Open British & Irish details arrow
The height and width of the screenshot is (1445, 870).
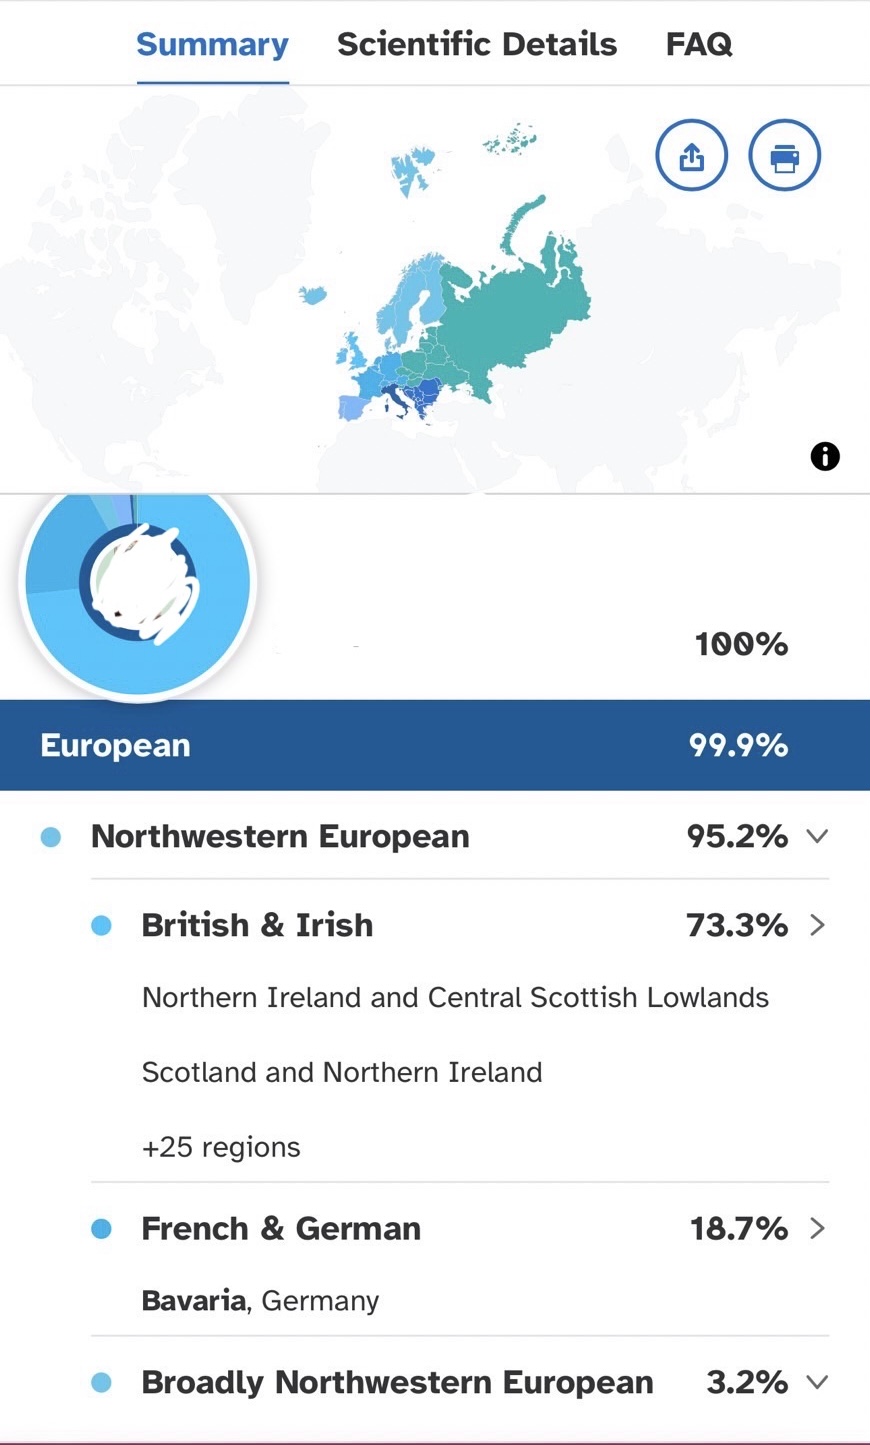817,925
